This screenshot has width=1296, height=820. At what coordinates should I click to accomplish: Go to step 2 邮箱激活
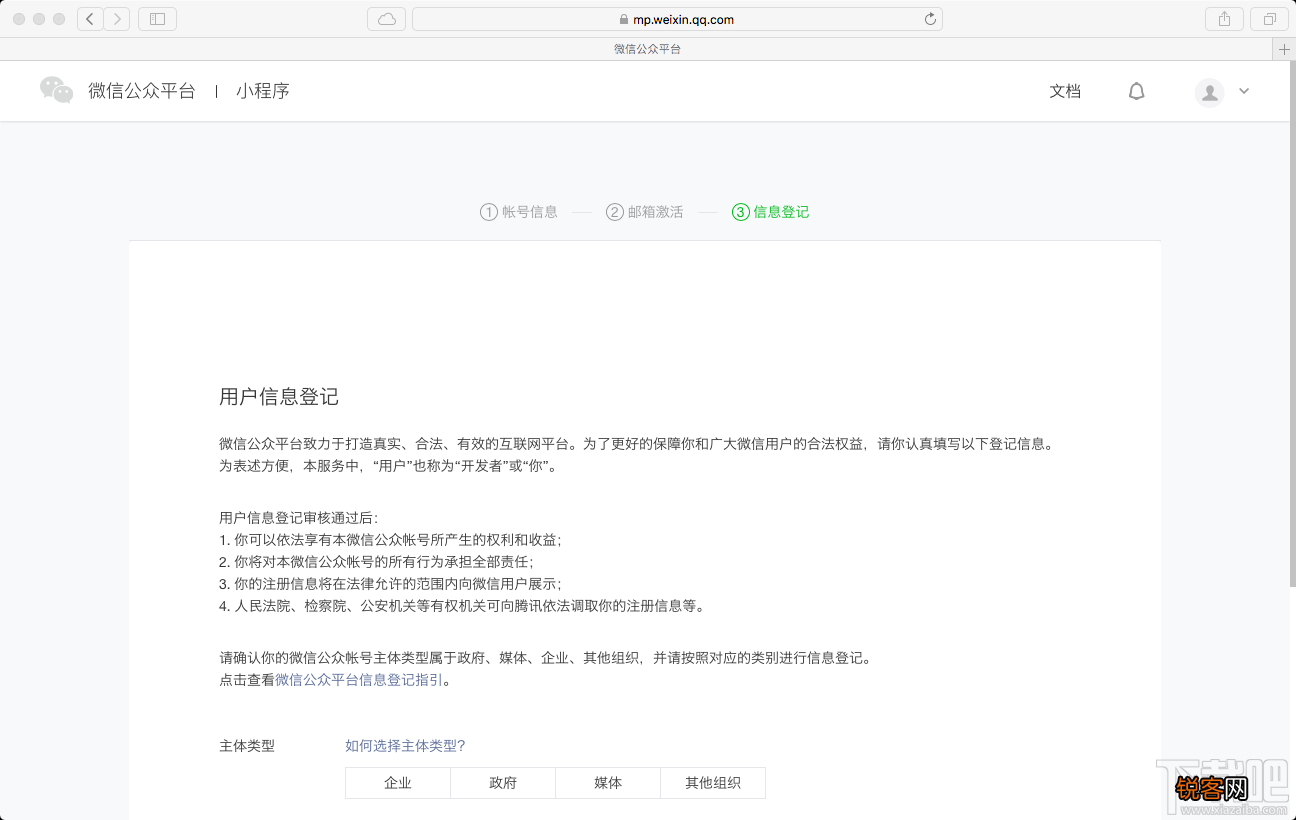(645, 212)
